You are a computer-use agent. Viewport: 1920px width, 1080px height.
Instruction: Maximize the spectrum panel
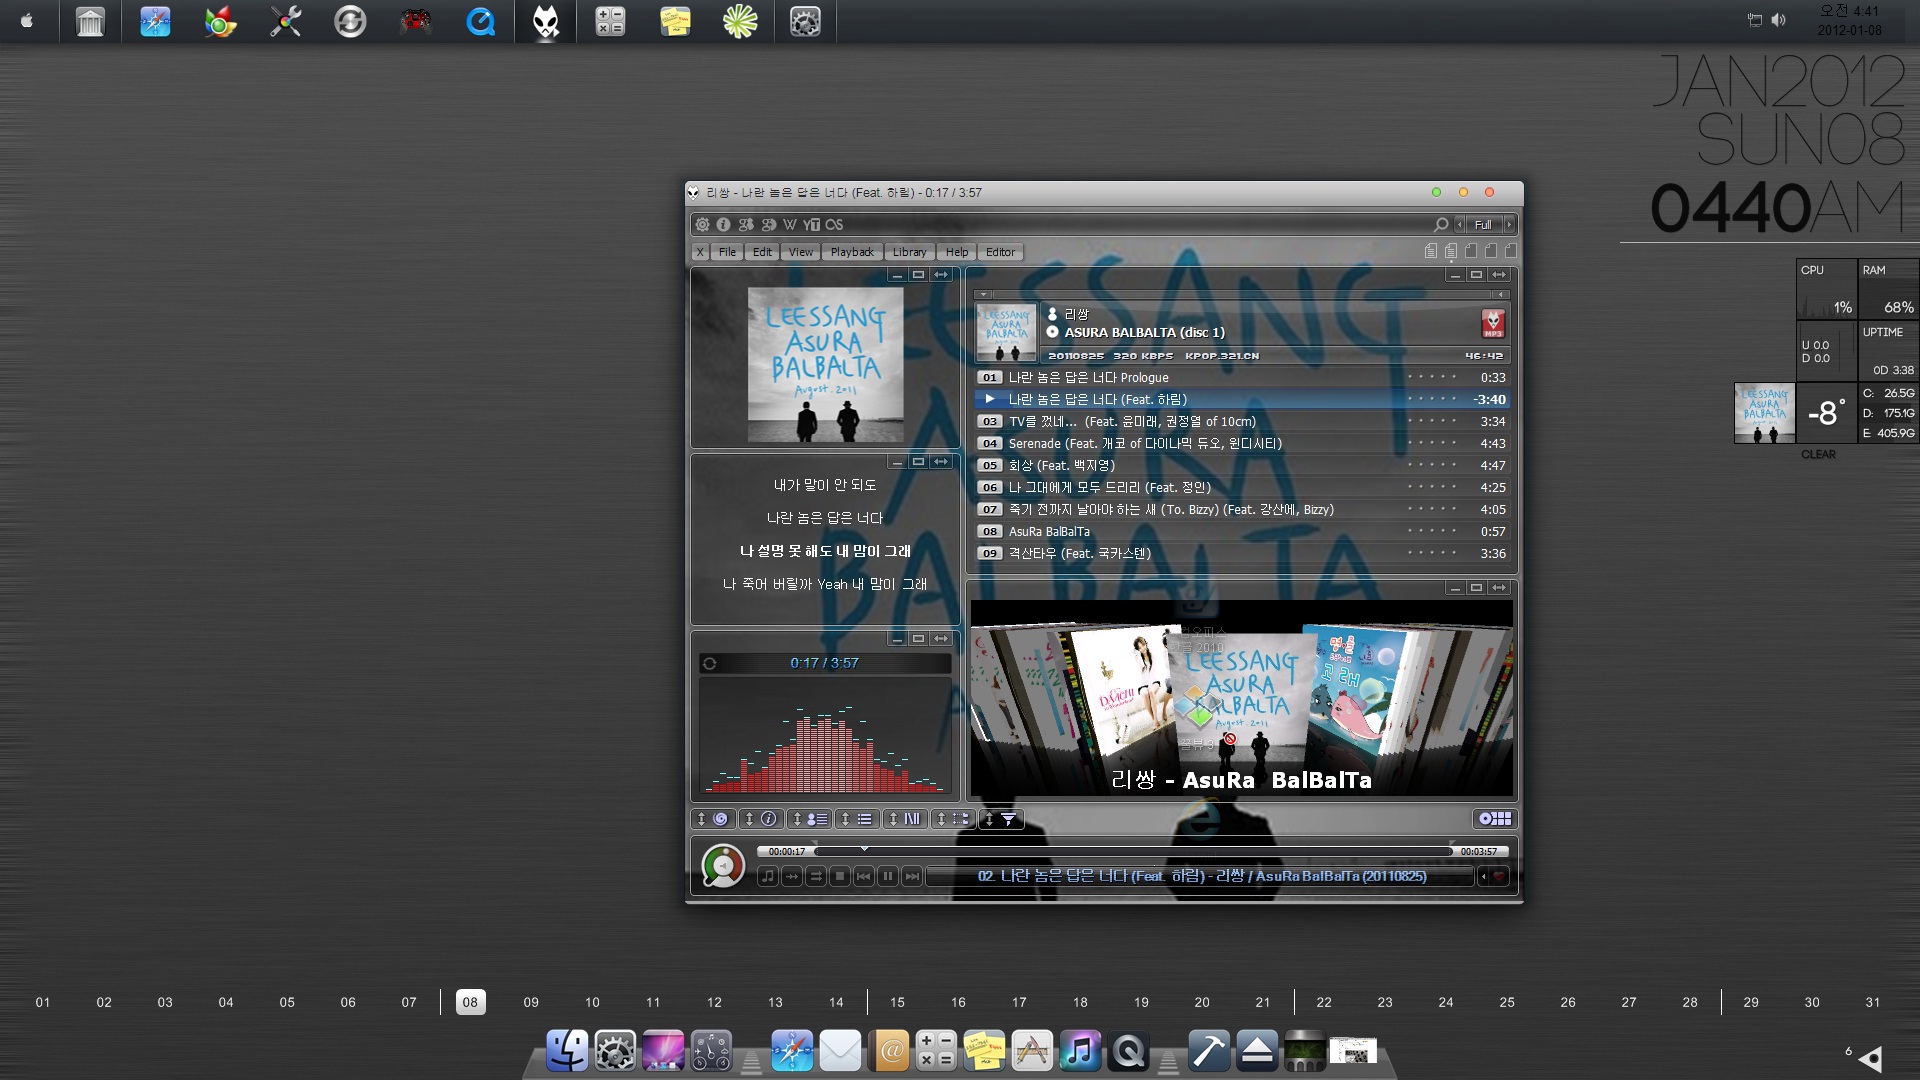[x=918, y=639]
